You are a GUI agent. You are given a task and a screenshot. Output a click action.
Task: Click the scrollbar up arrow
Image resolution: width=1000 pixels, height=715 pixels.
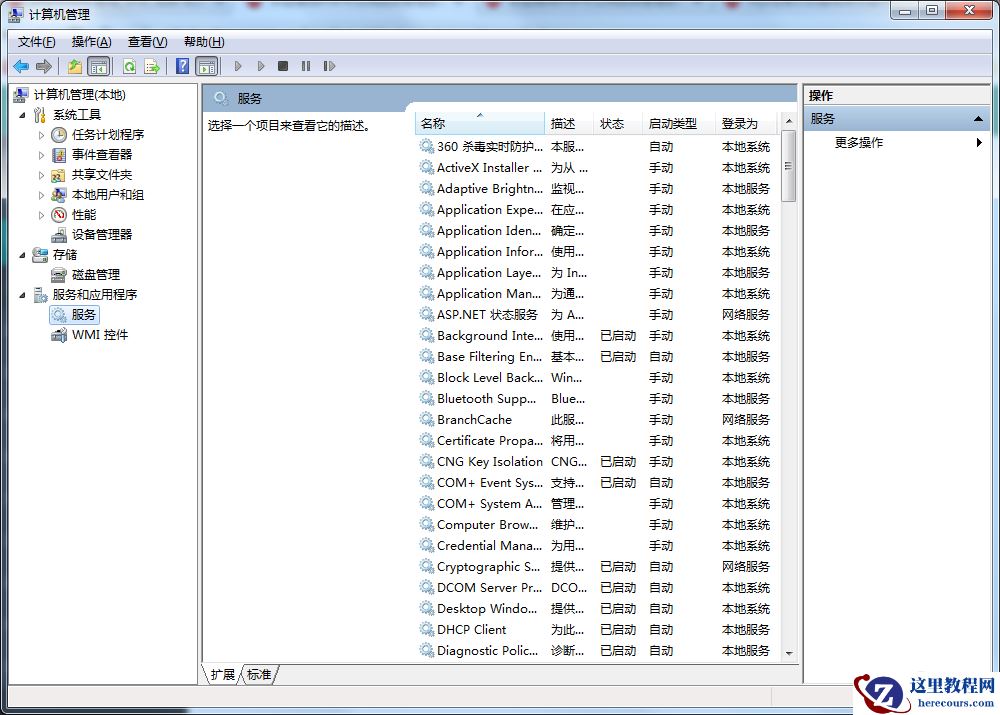click(789, 121)
